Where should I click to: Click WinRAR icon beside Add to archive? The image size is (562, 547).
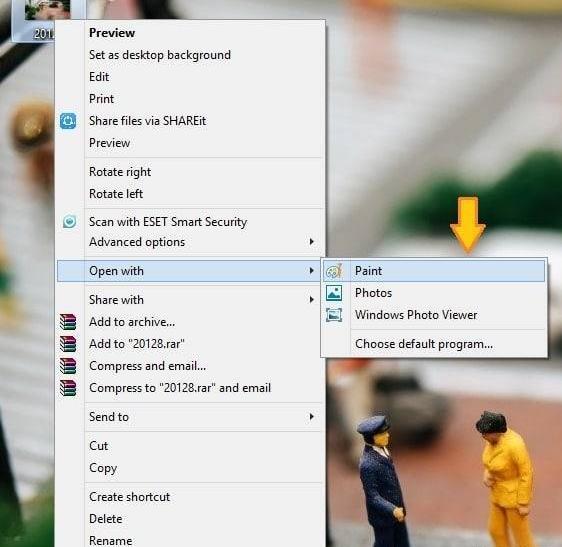pyautogui.click(x=68, y=322)
